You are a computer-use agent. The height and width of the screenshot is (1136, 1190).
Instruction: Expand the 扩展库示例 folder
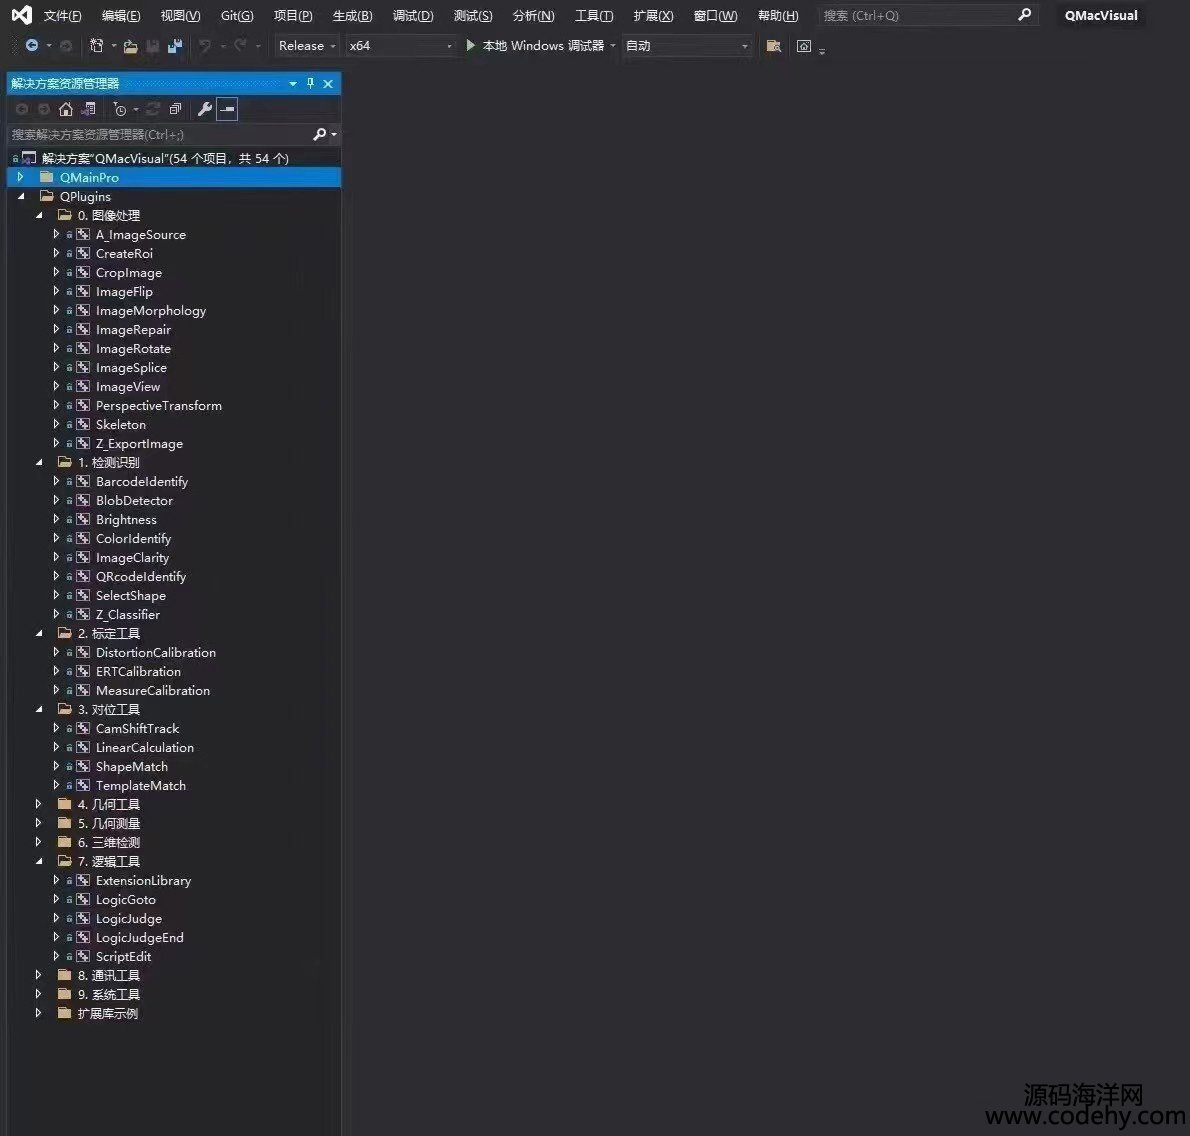(39, 1013)
